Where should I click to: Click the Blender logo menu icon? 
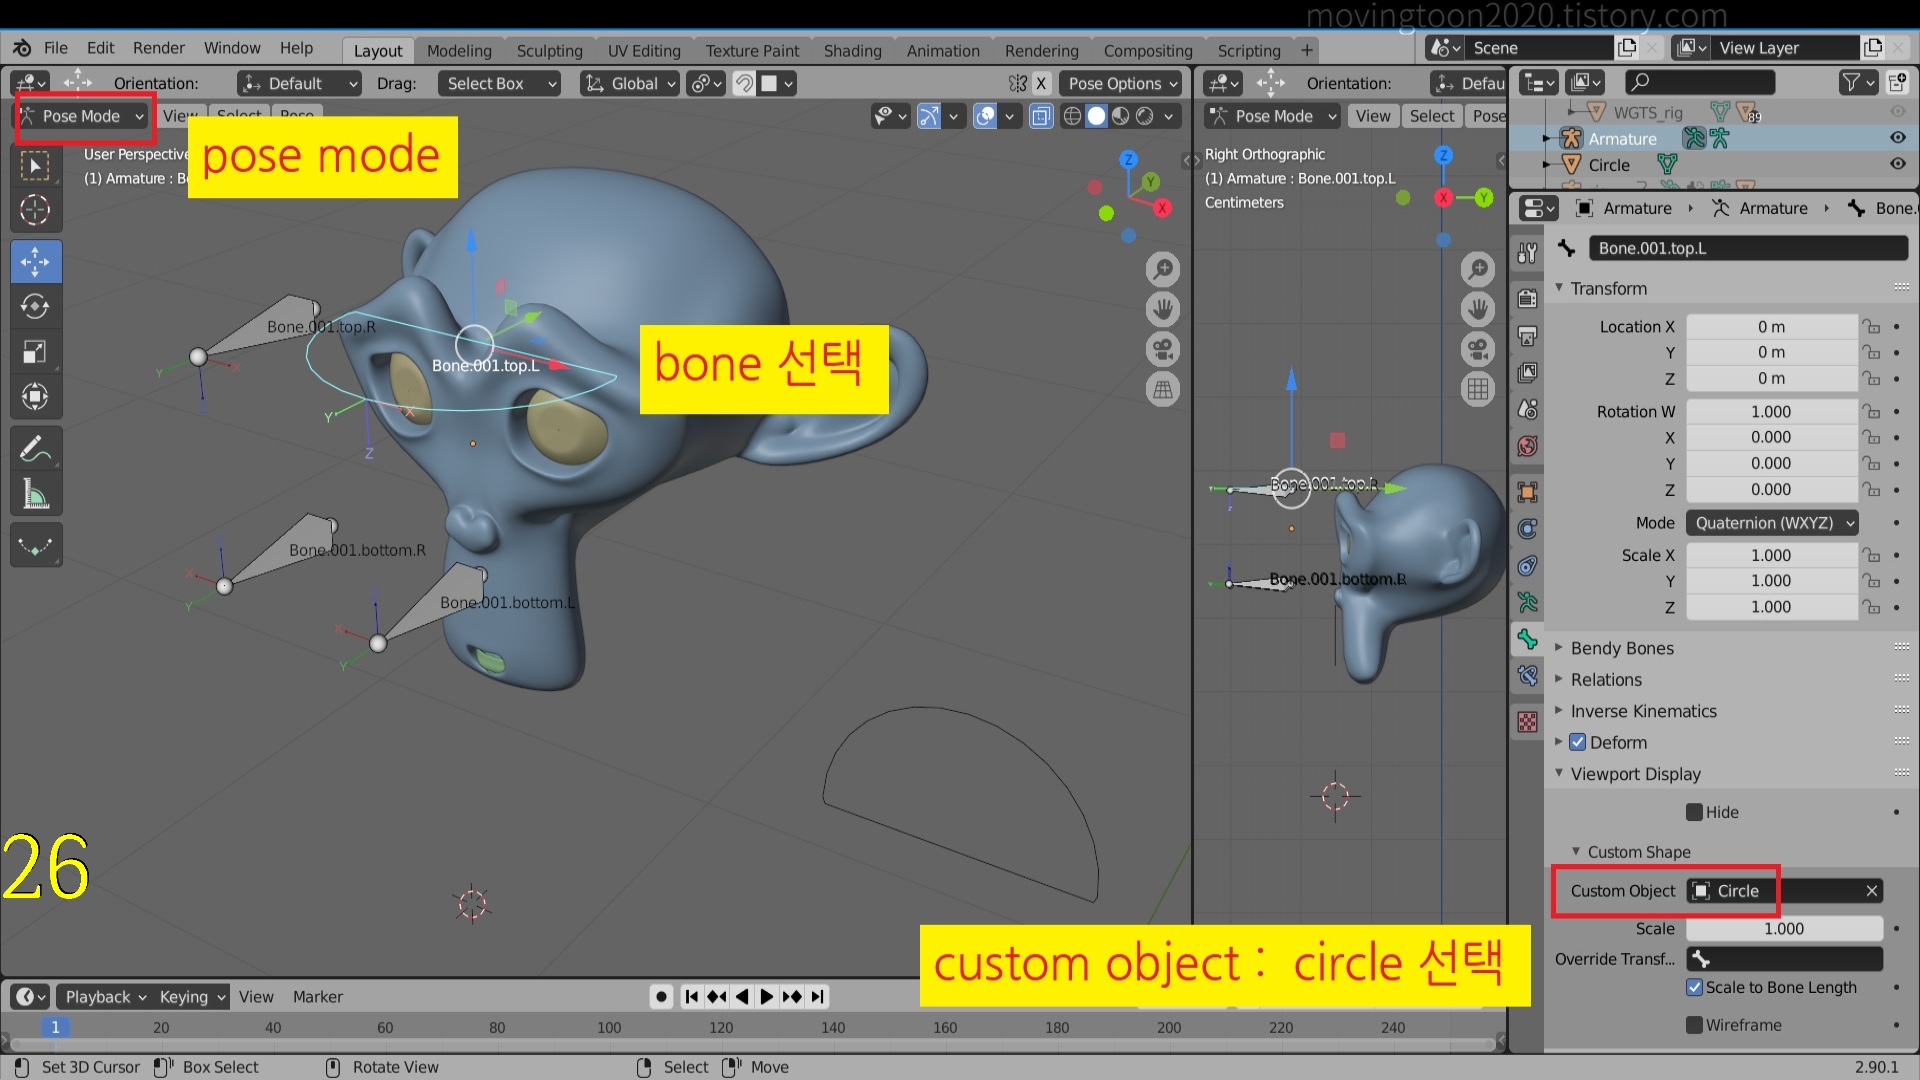point(22,48)
